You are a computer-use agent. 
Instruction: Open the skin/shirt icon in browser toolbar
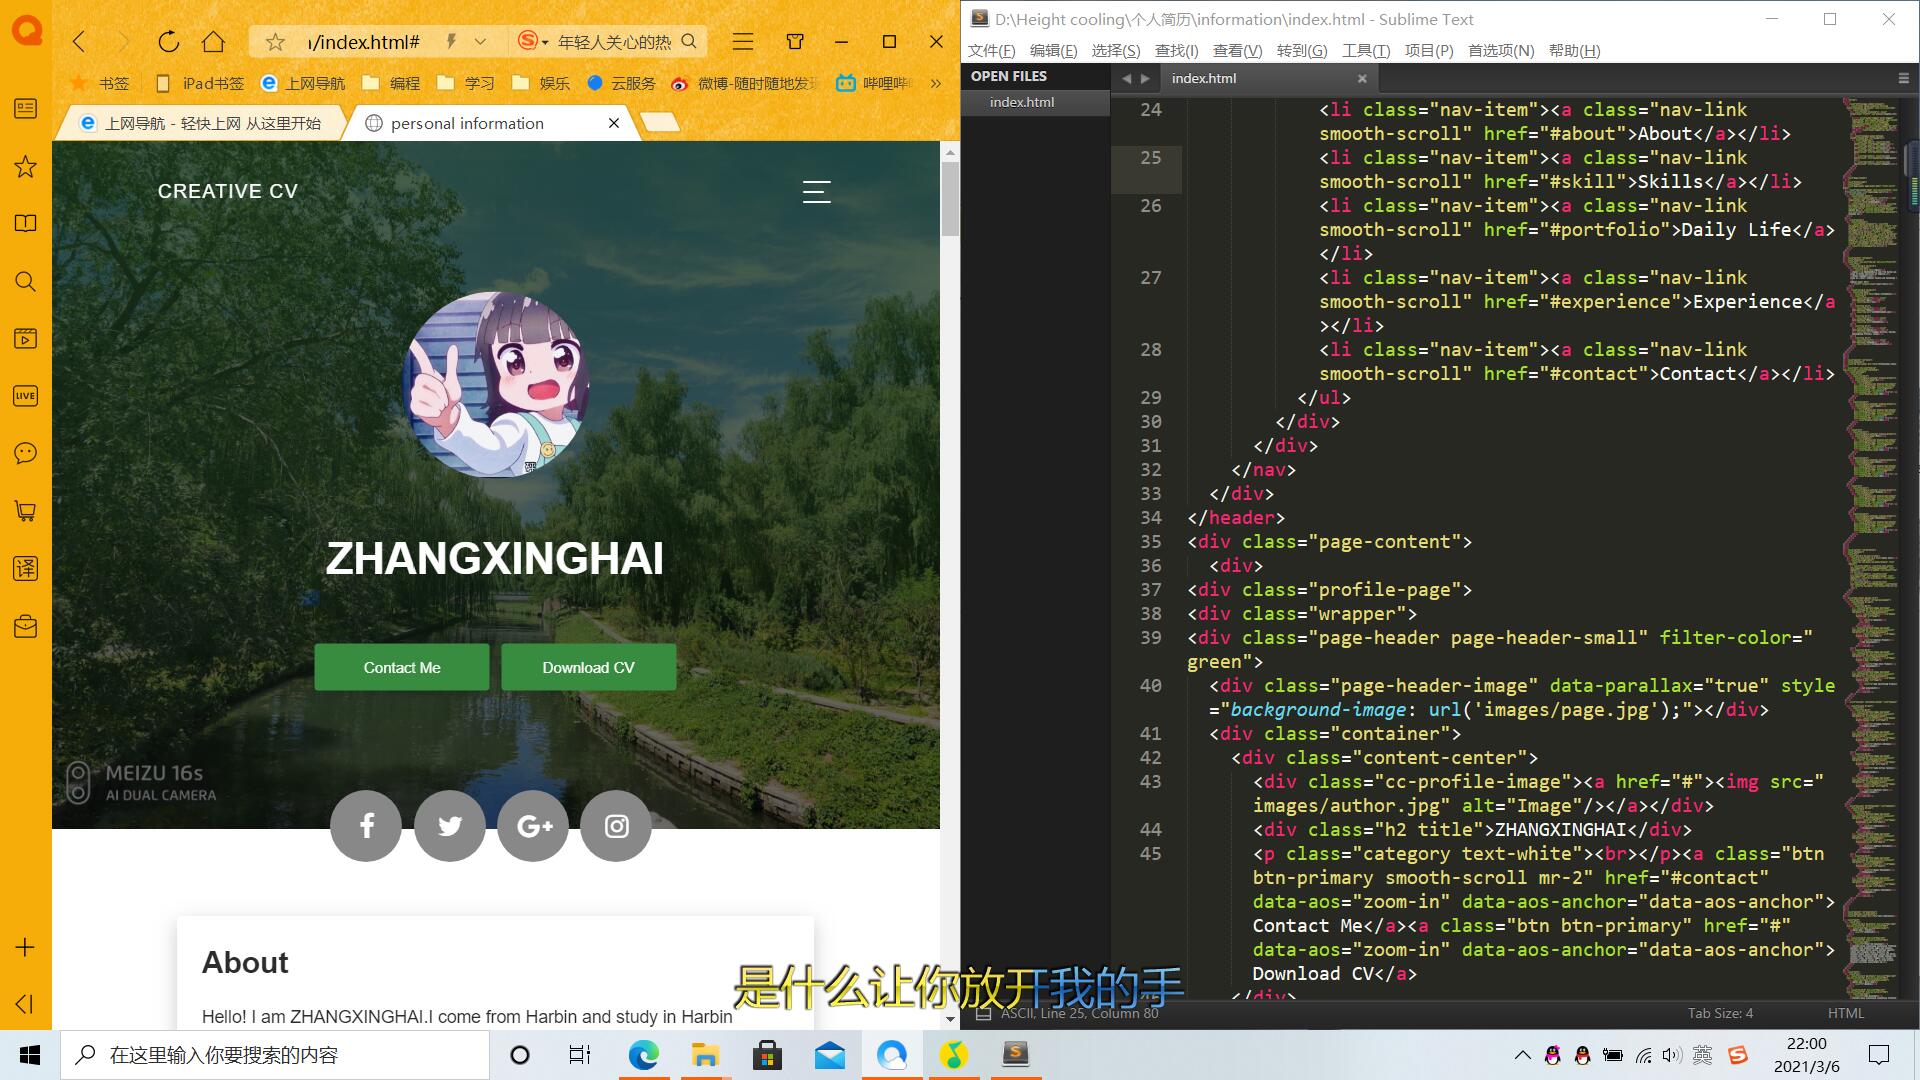795,42
